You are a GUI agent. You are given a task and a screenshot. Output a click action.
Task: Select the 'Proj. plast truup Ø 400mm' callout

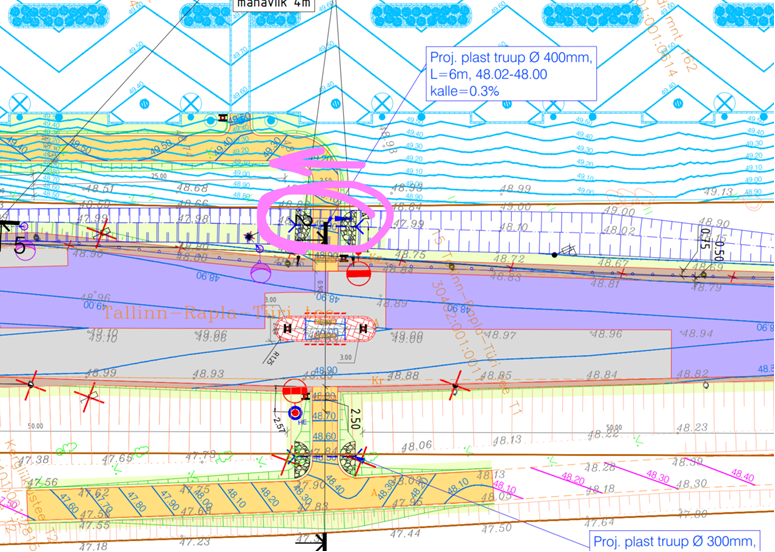[x=511, y=73]
